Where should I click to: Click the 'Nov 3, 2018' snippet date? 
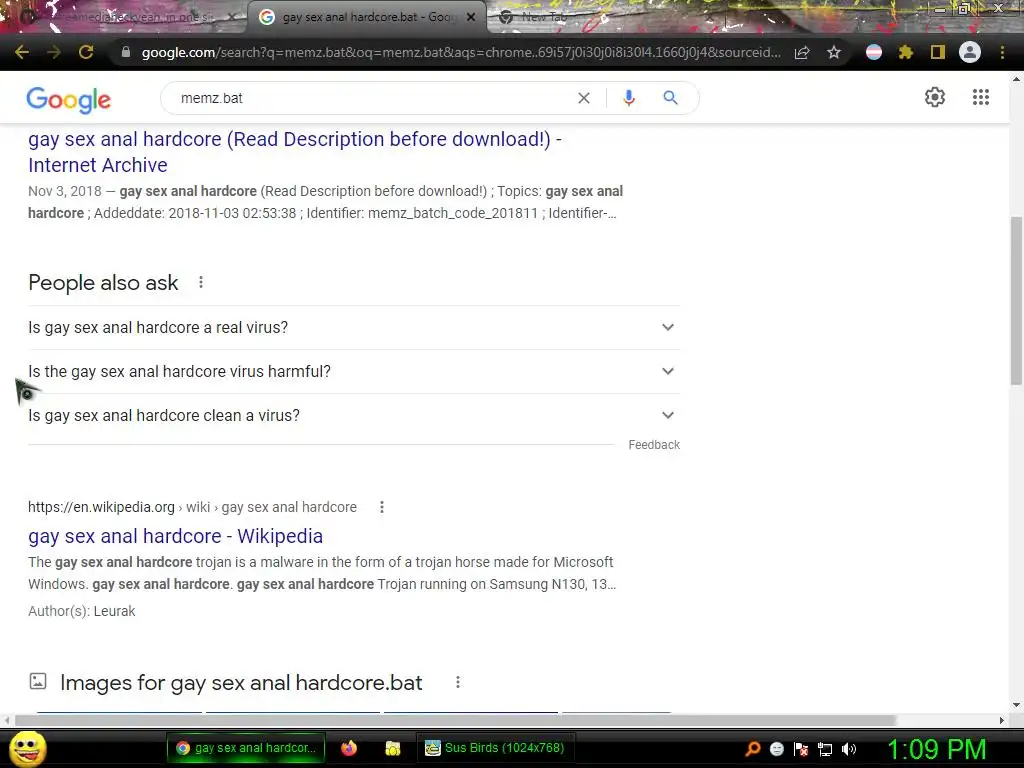pyautogui.click(x=65, y=191)
